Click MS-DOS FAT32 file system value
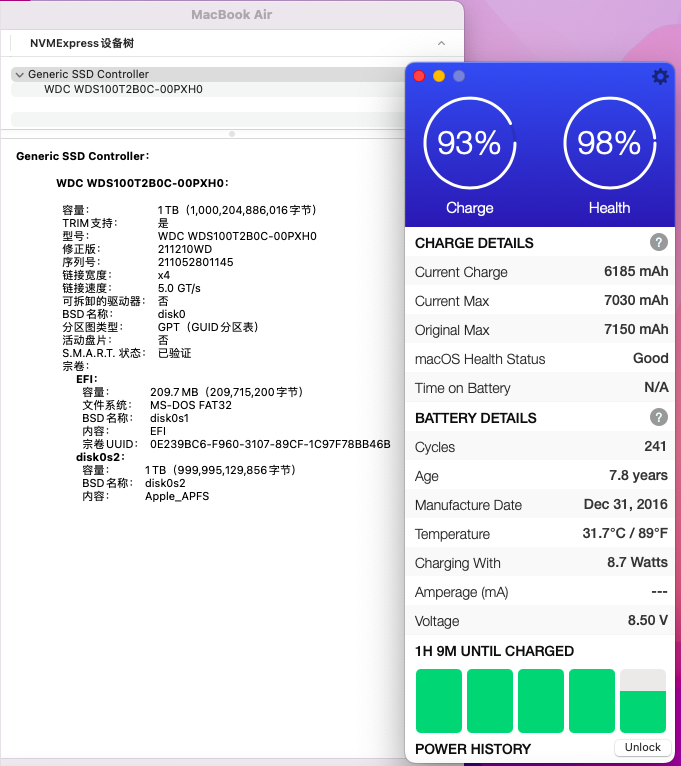The width and height of the screenshot is (681, 766). pos(191,405)
